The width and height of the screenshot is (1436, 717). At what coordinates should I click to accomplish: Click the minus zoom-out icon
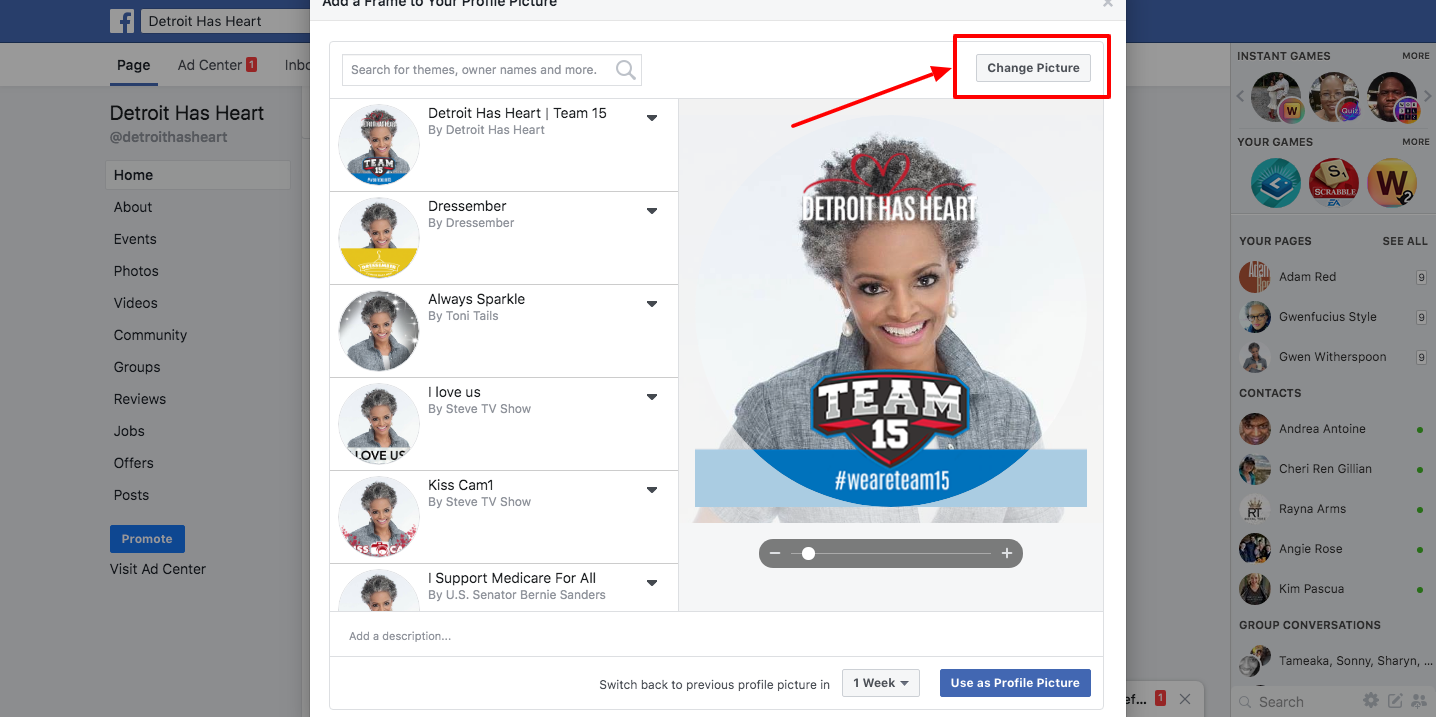[775, 553]
